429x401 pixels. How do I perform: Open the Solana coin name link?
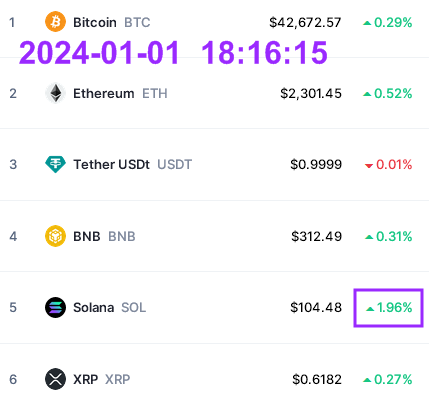click(94, 307)
